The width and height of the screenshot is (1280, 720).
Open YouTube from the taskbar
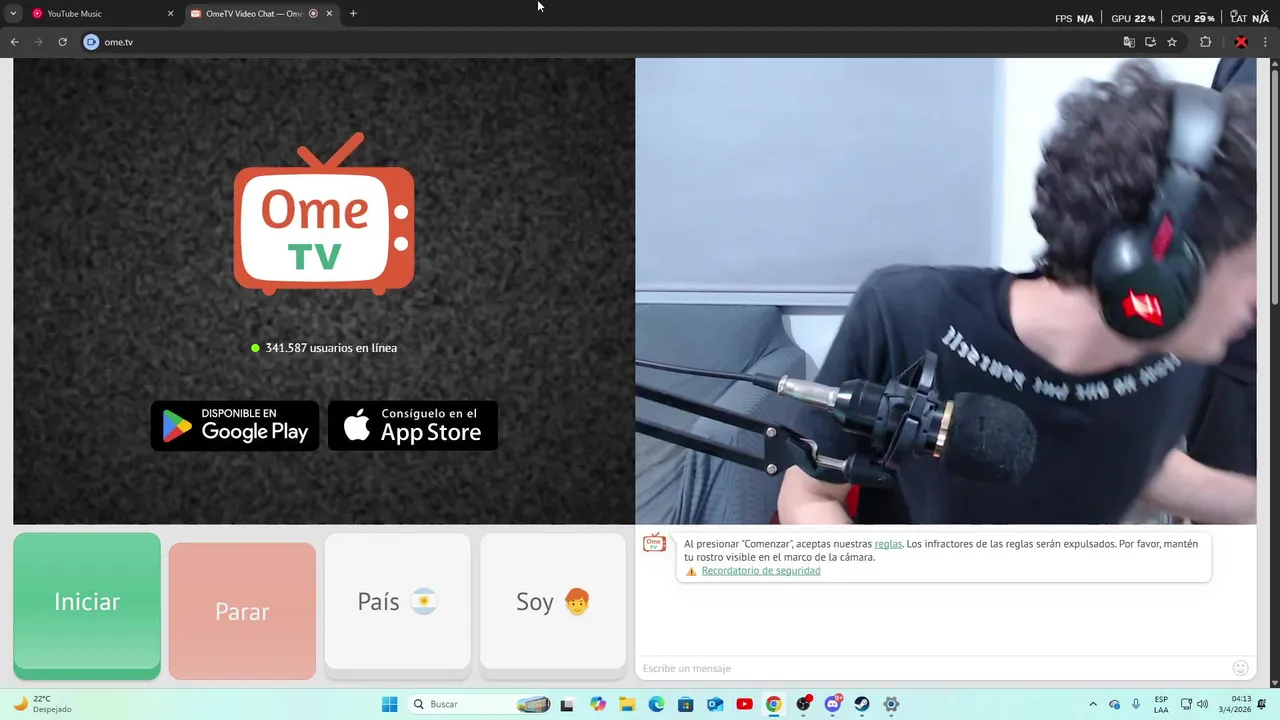click(744, 704)
